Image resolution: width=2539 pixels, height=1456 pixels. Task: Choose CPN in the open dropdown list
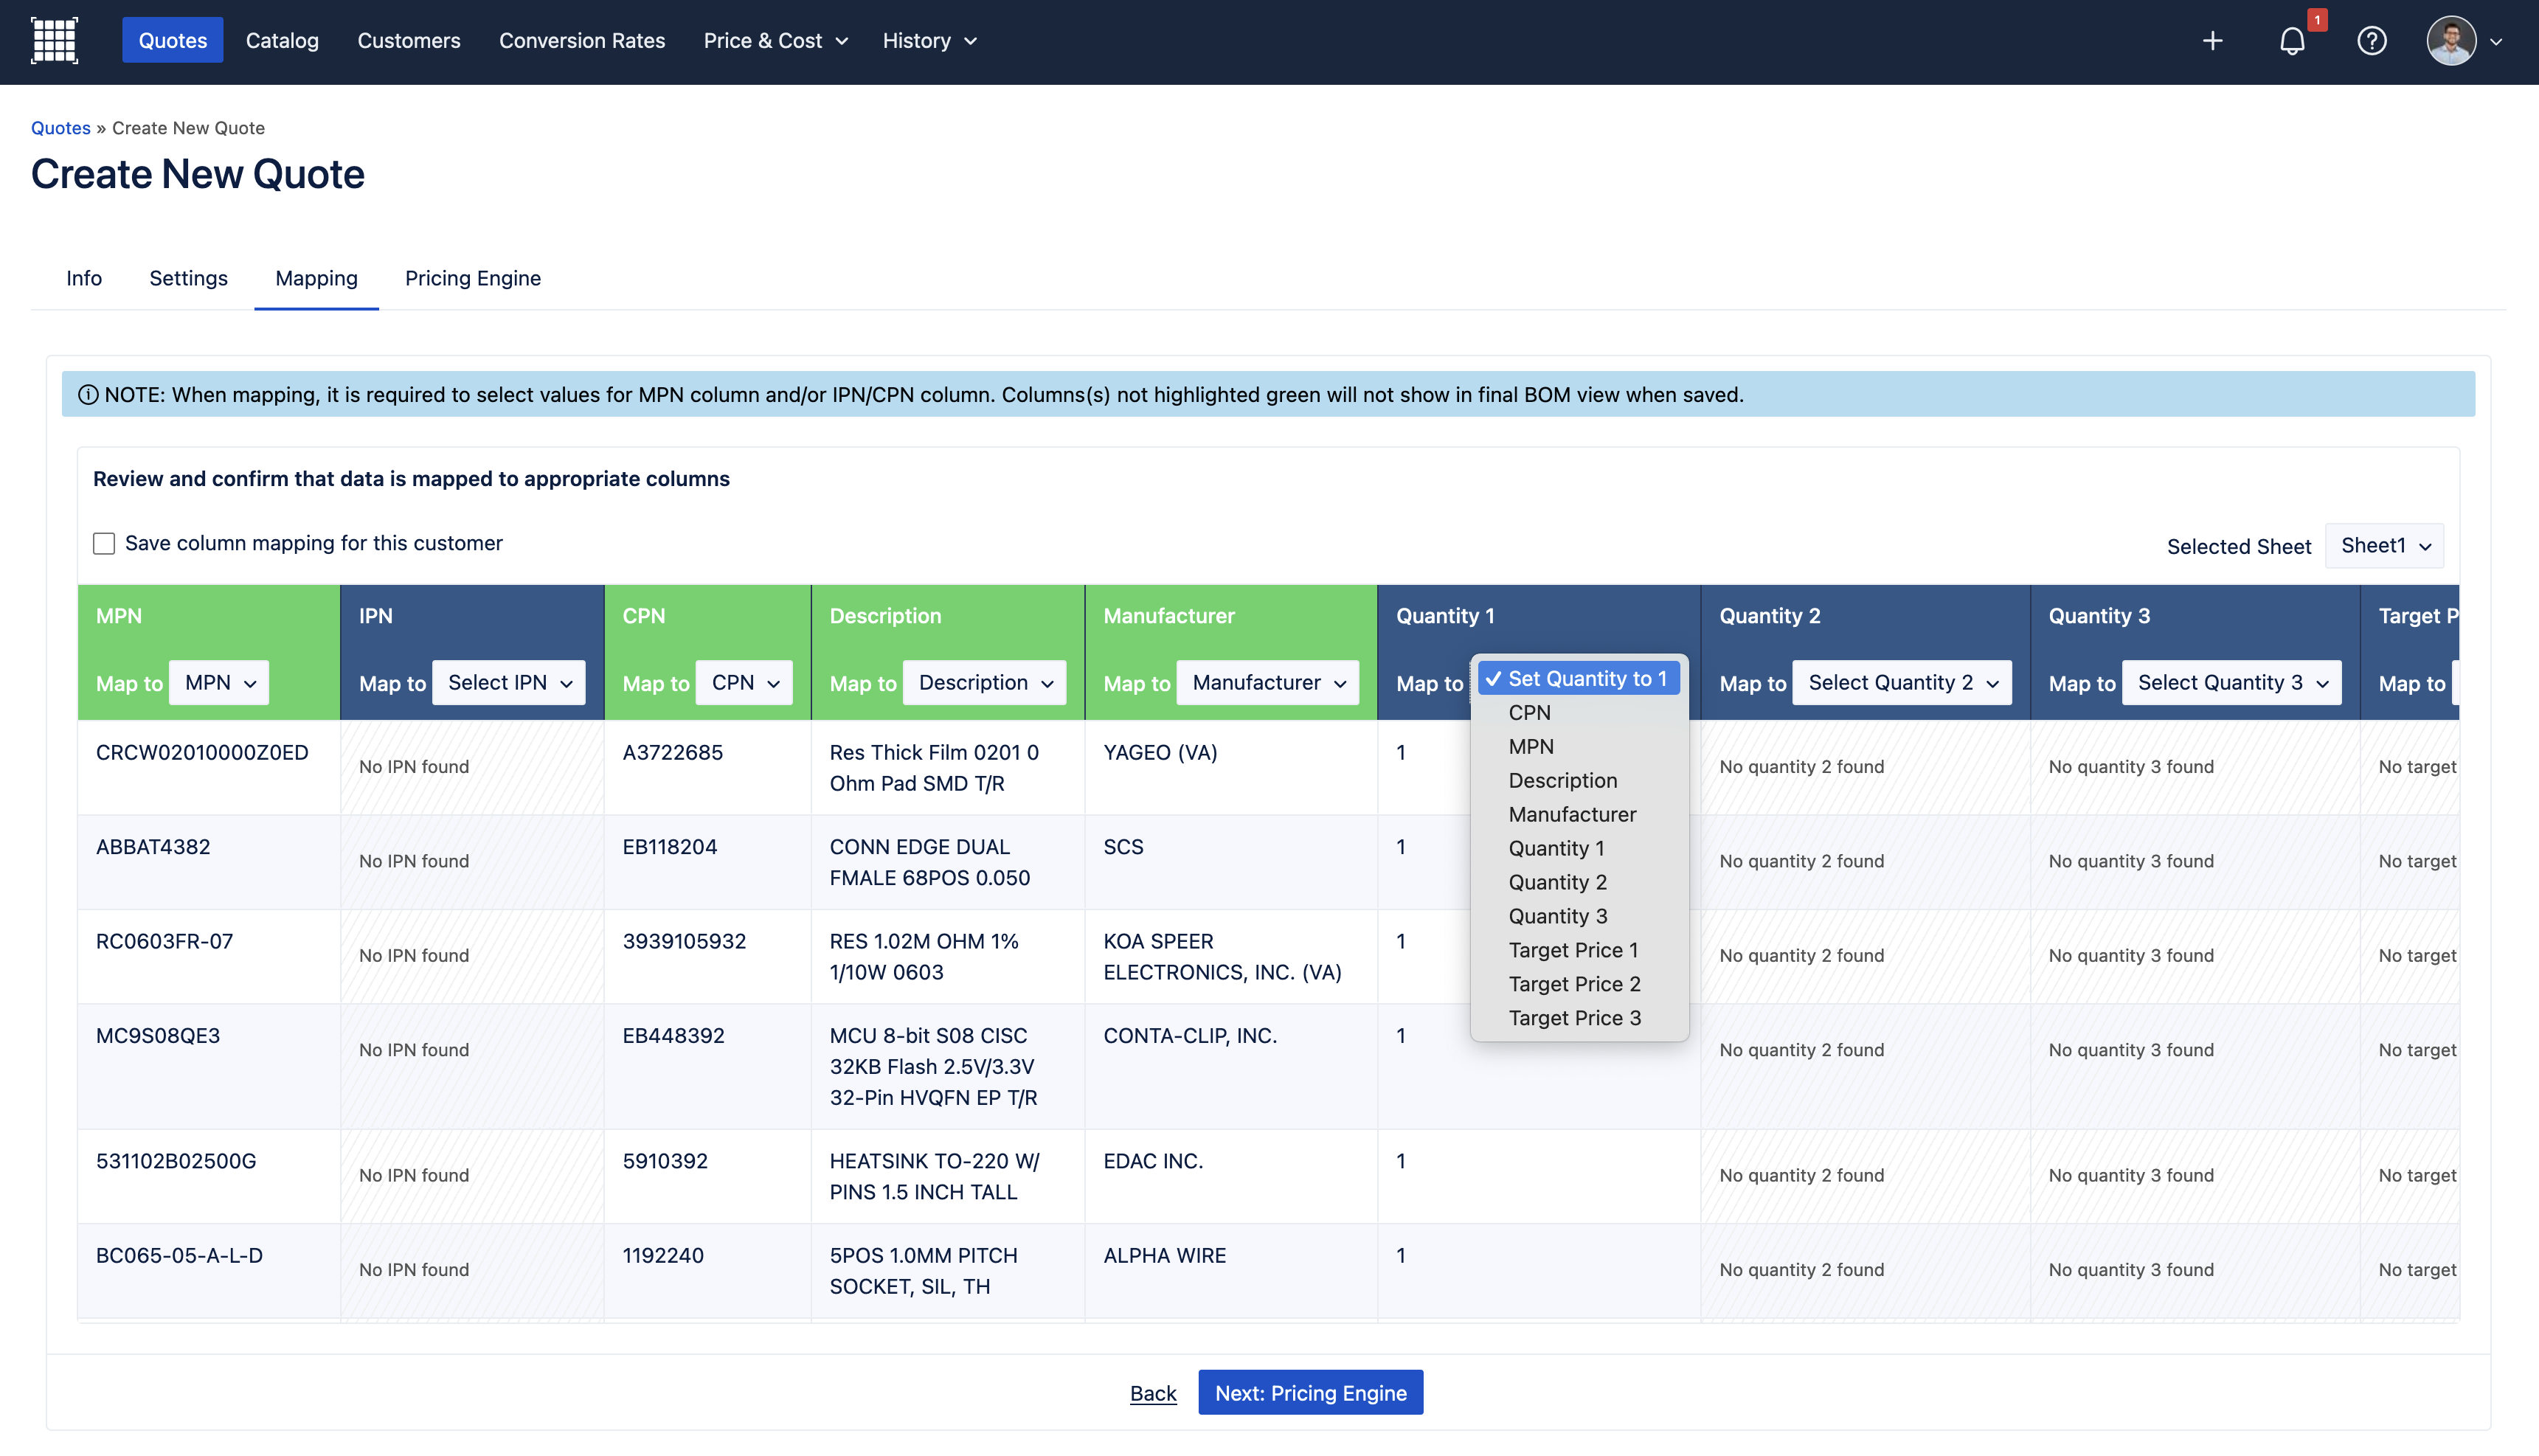pyautogui.click(x=1579, y=713)
